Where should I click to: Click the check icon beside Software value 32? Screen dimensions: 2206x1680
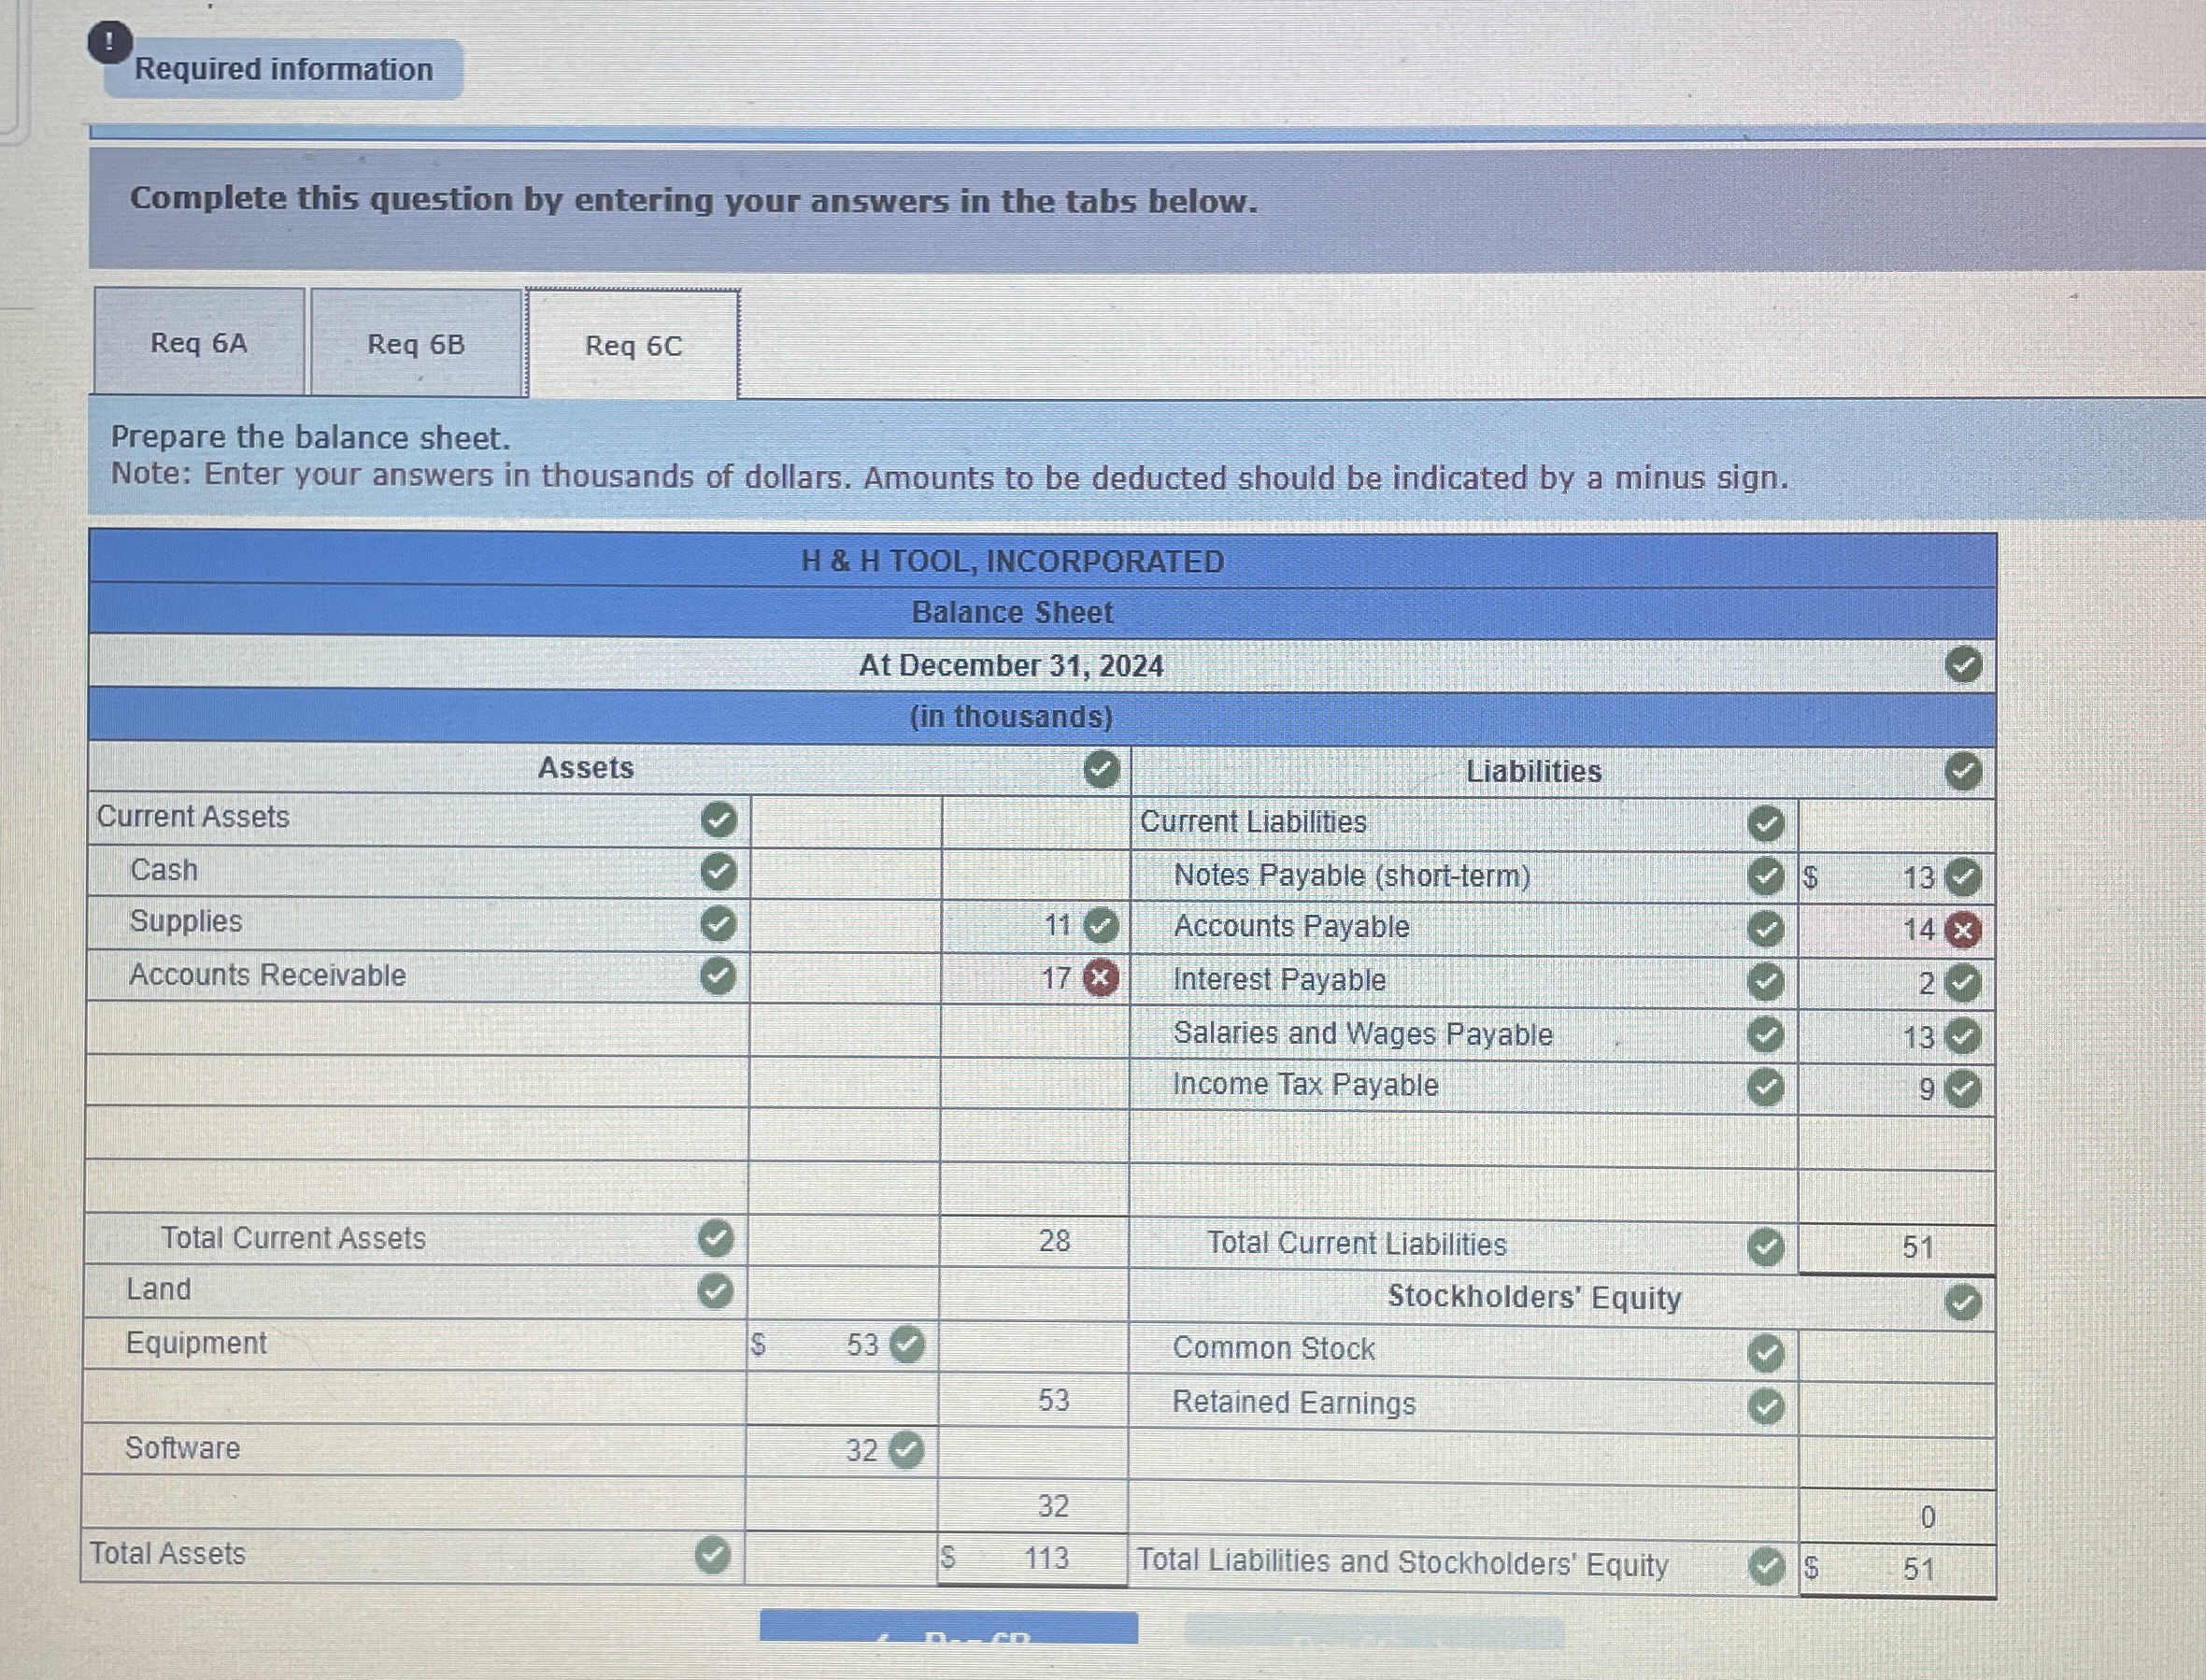point(905,1450)
